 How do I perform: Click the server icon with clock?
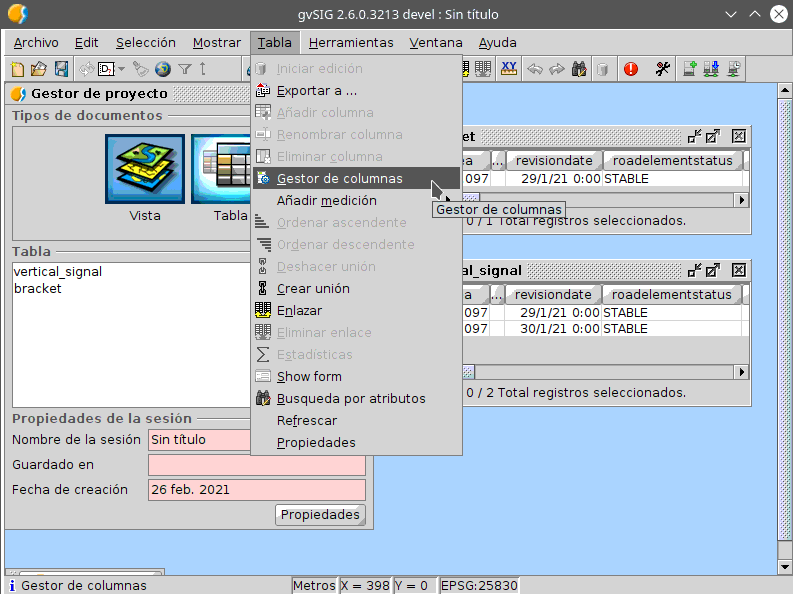coord(734,69)
